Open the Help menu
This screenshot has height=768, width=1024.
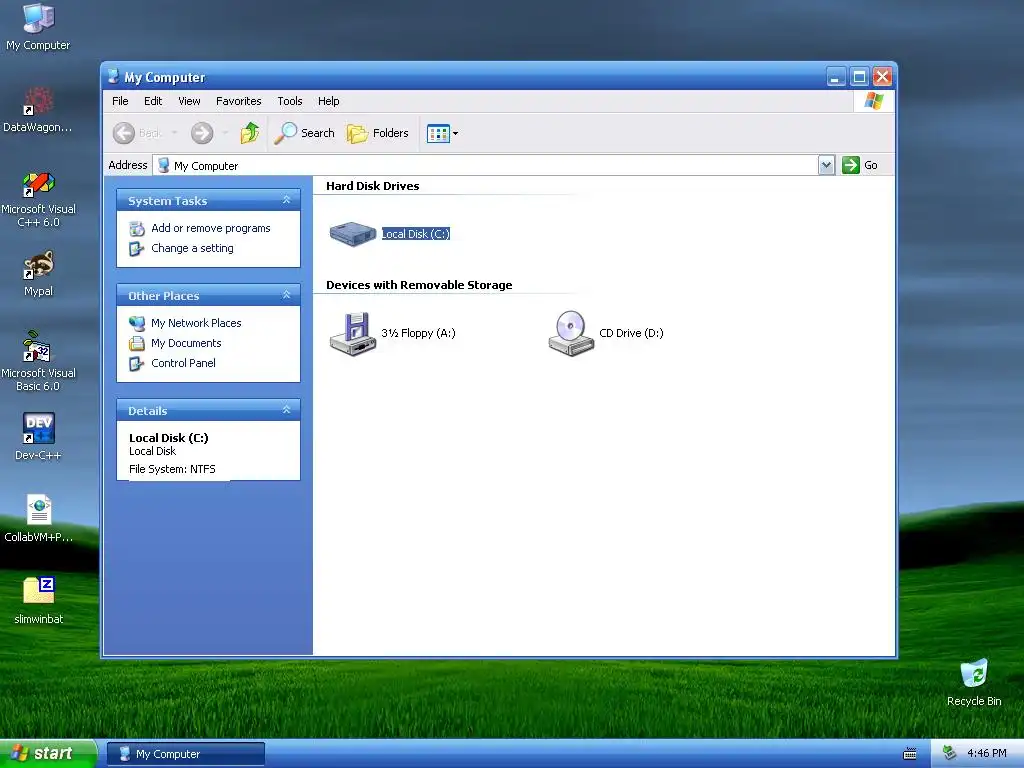[x=328, y=101]
